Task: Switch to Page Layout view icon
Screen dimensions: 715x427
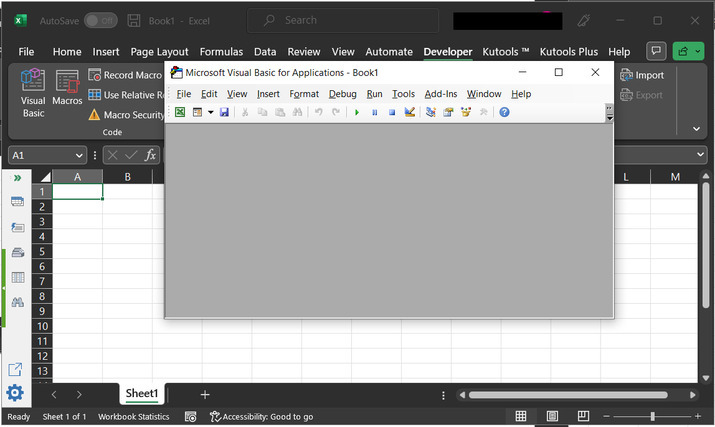Action: (552, 416)
